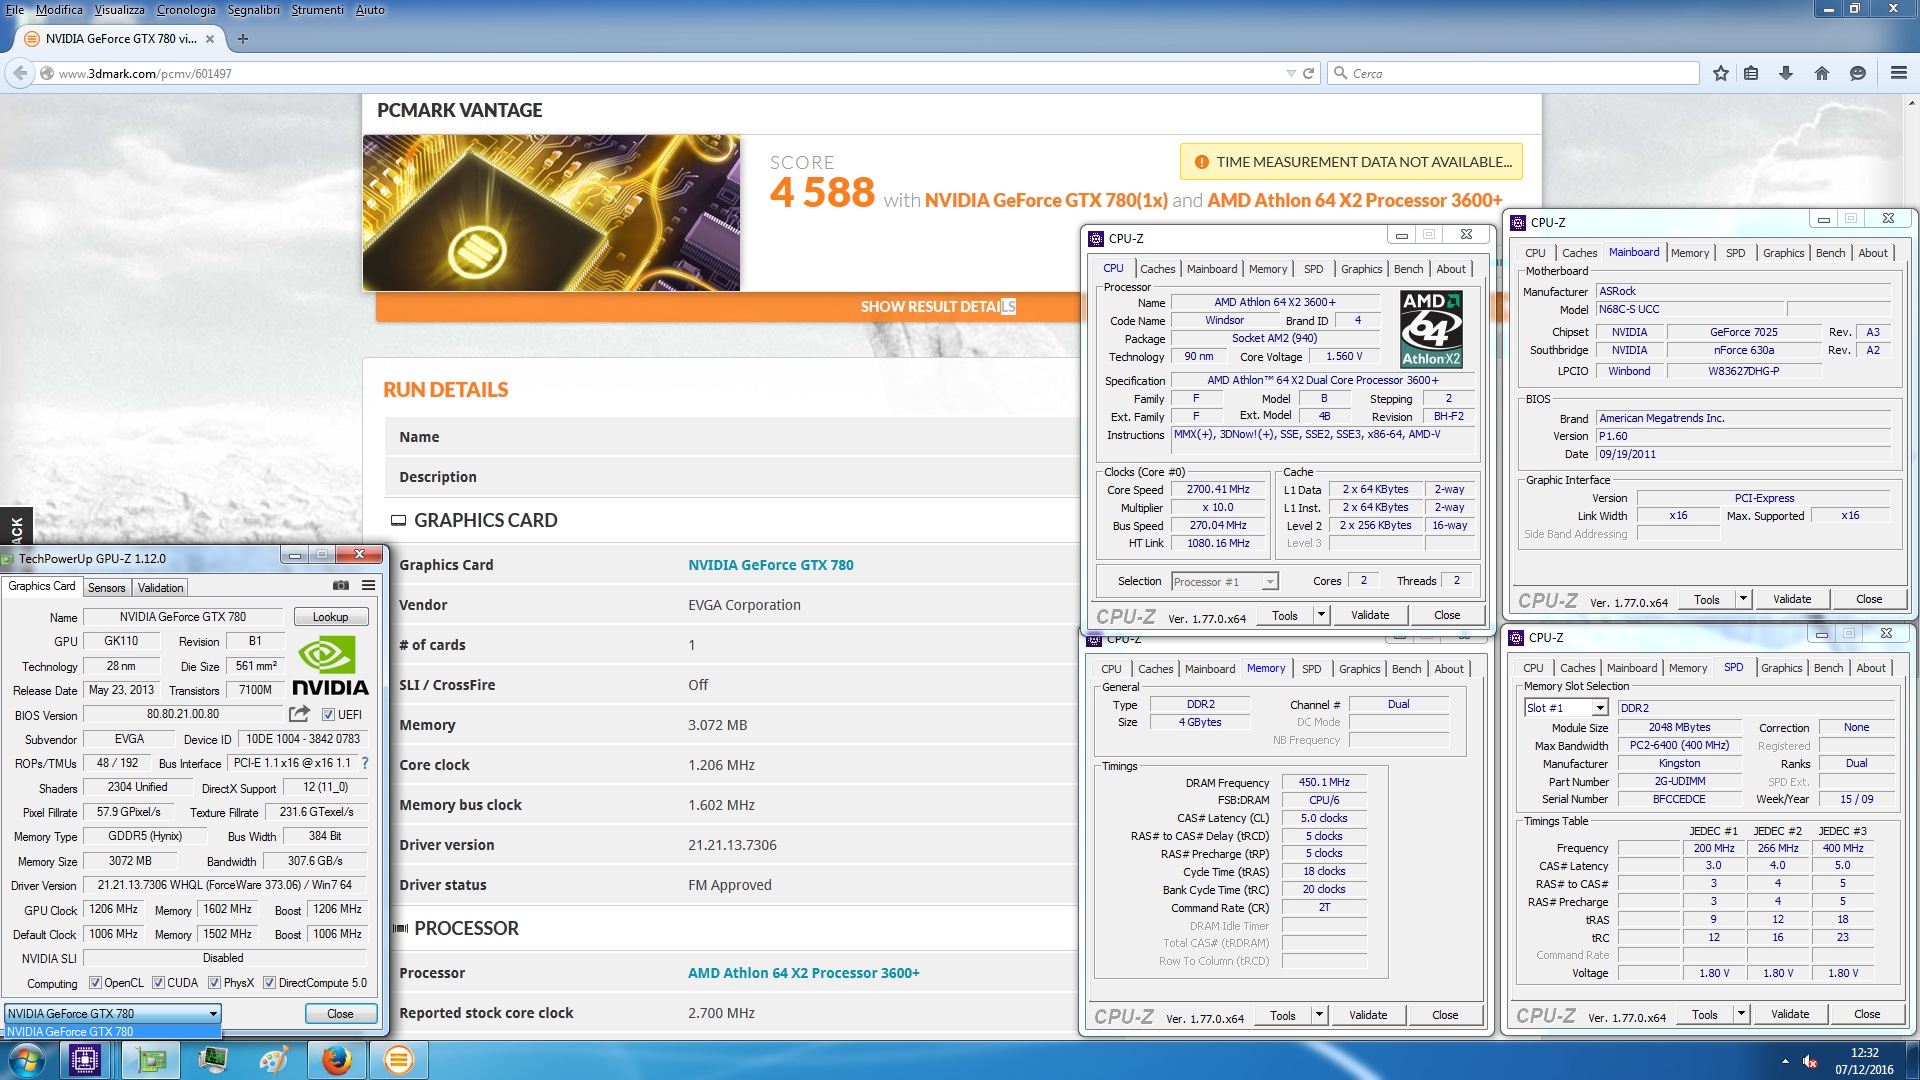1920x1080 pixels.
Task: Switch to the Validation tab in GPU-Z
Action: point(161,588)
